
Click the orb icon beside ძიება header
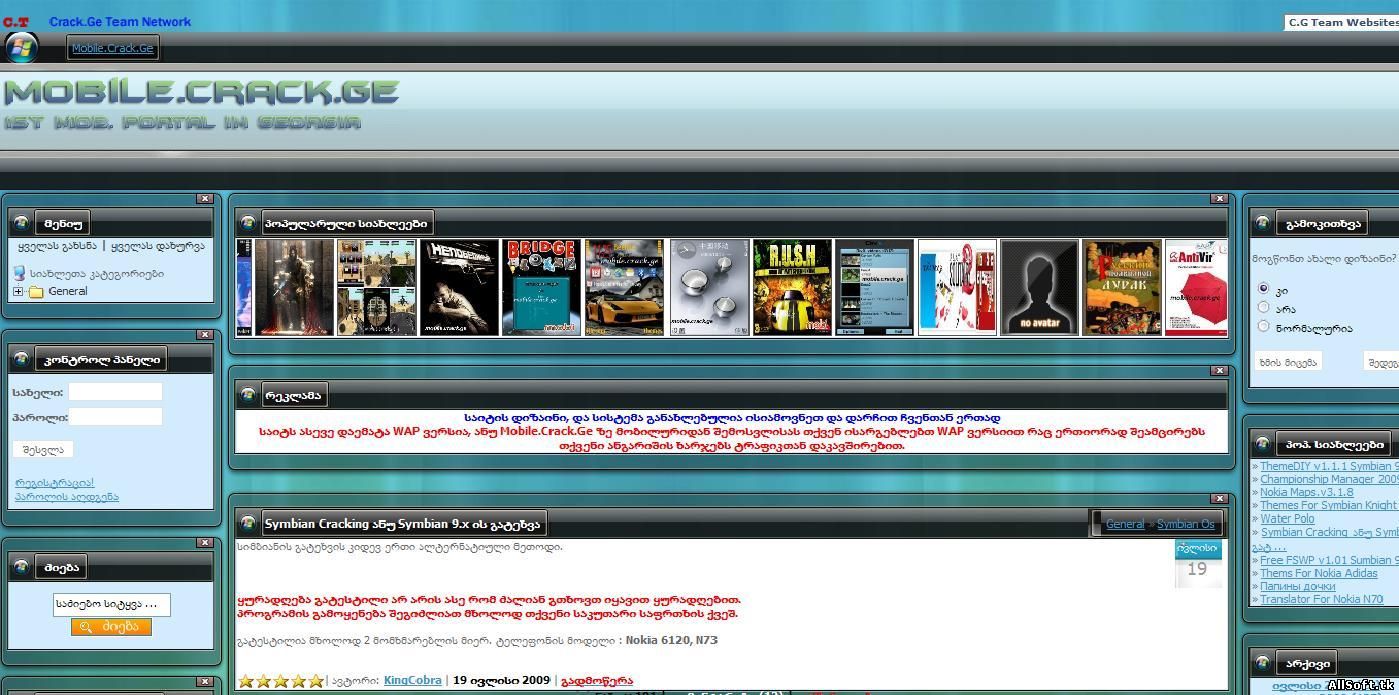[x=21, y=567]
